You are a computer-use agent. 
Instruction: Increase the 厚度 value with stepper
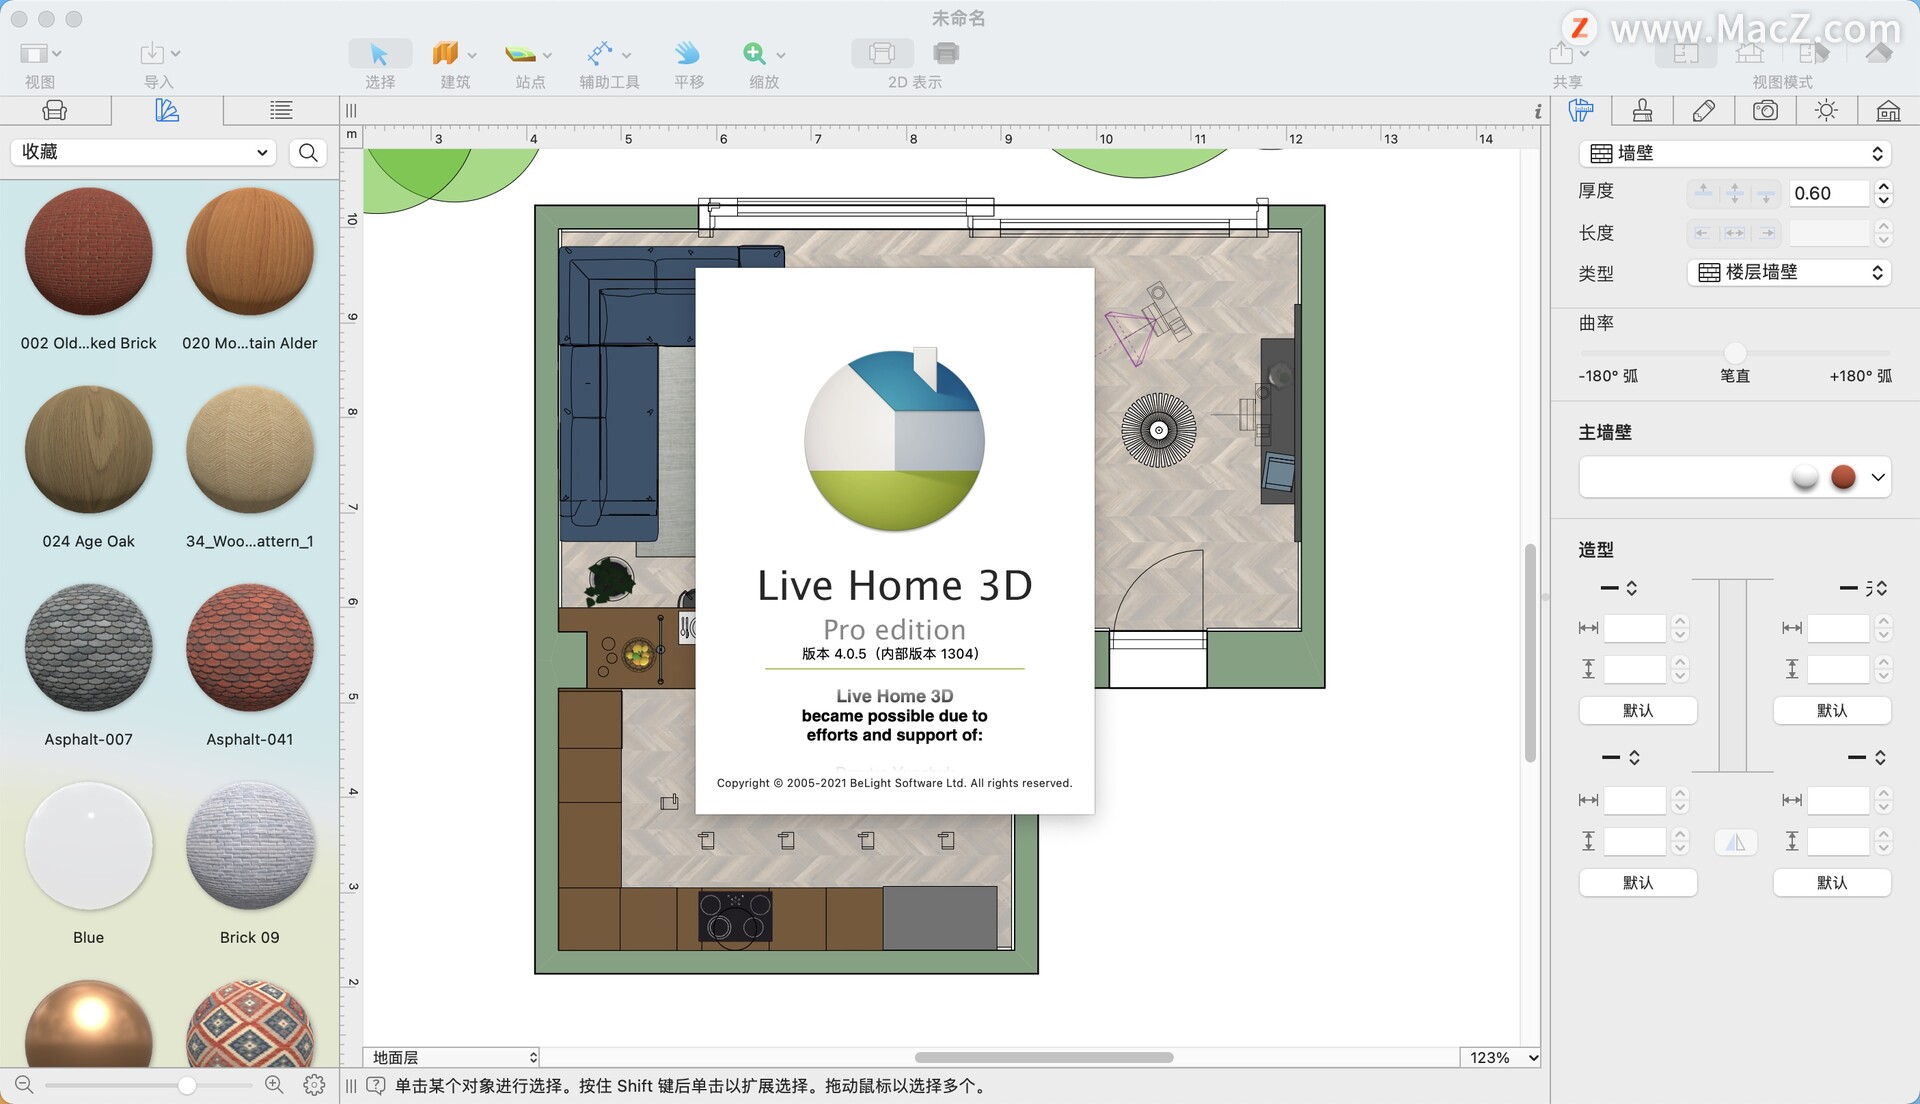click(x=1883, y=187)
